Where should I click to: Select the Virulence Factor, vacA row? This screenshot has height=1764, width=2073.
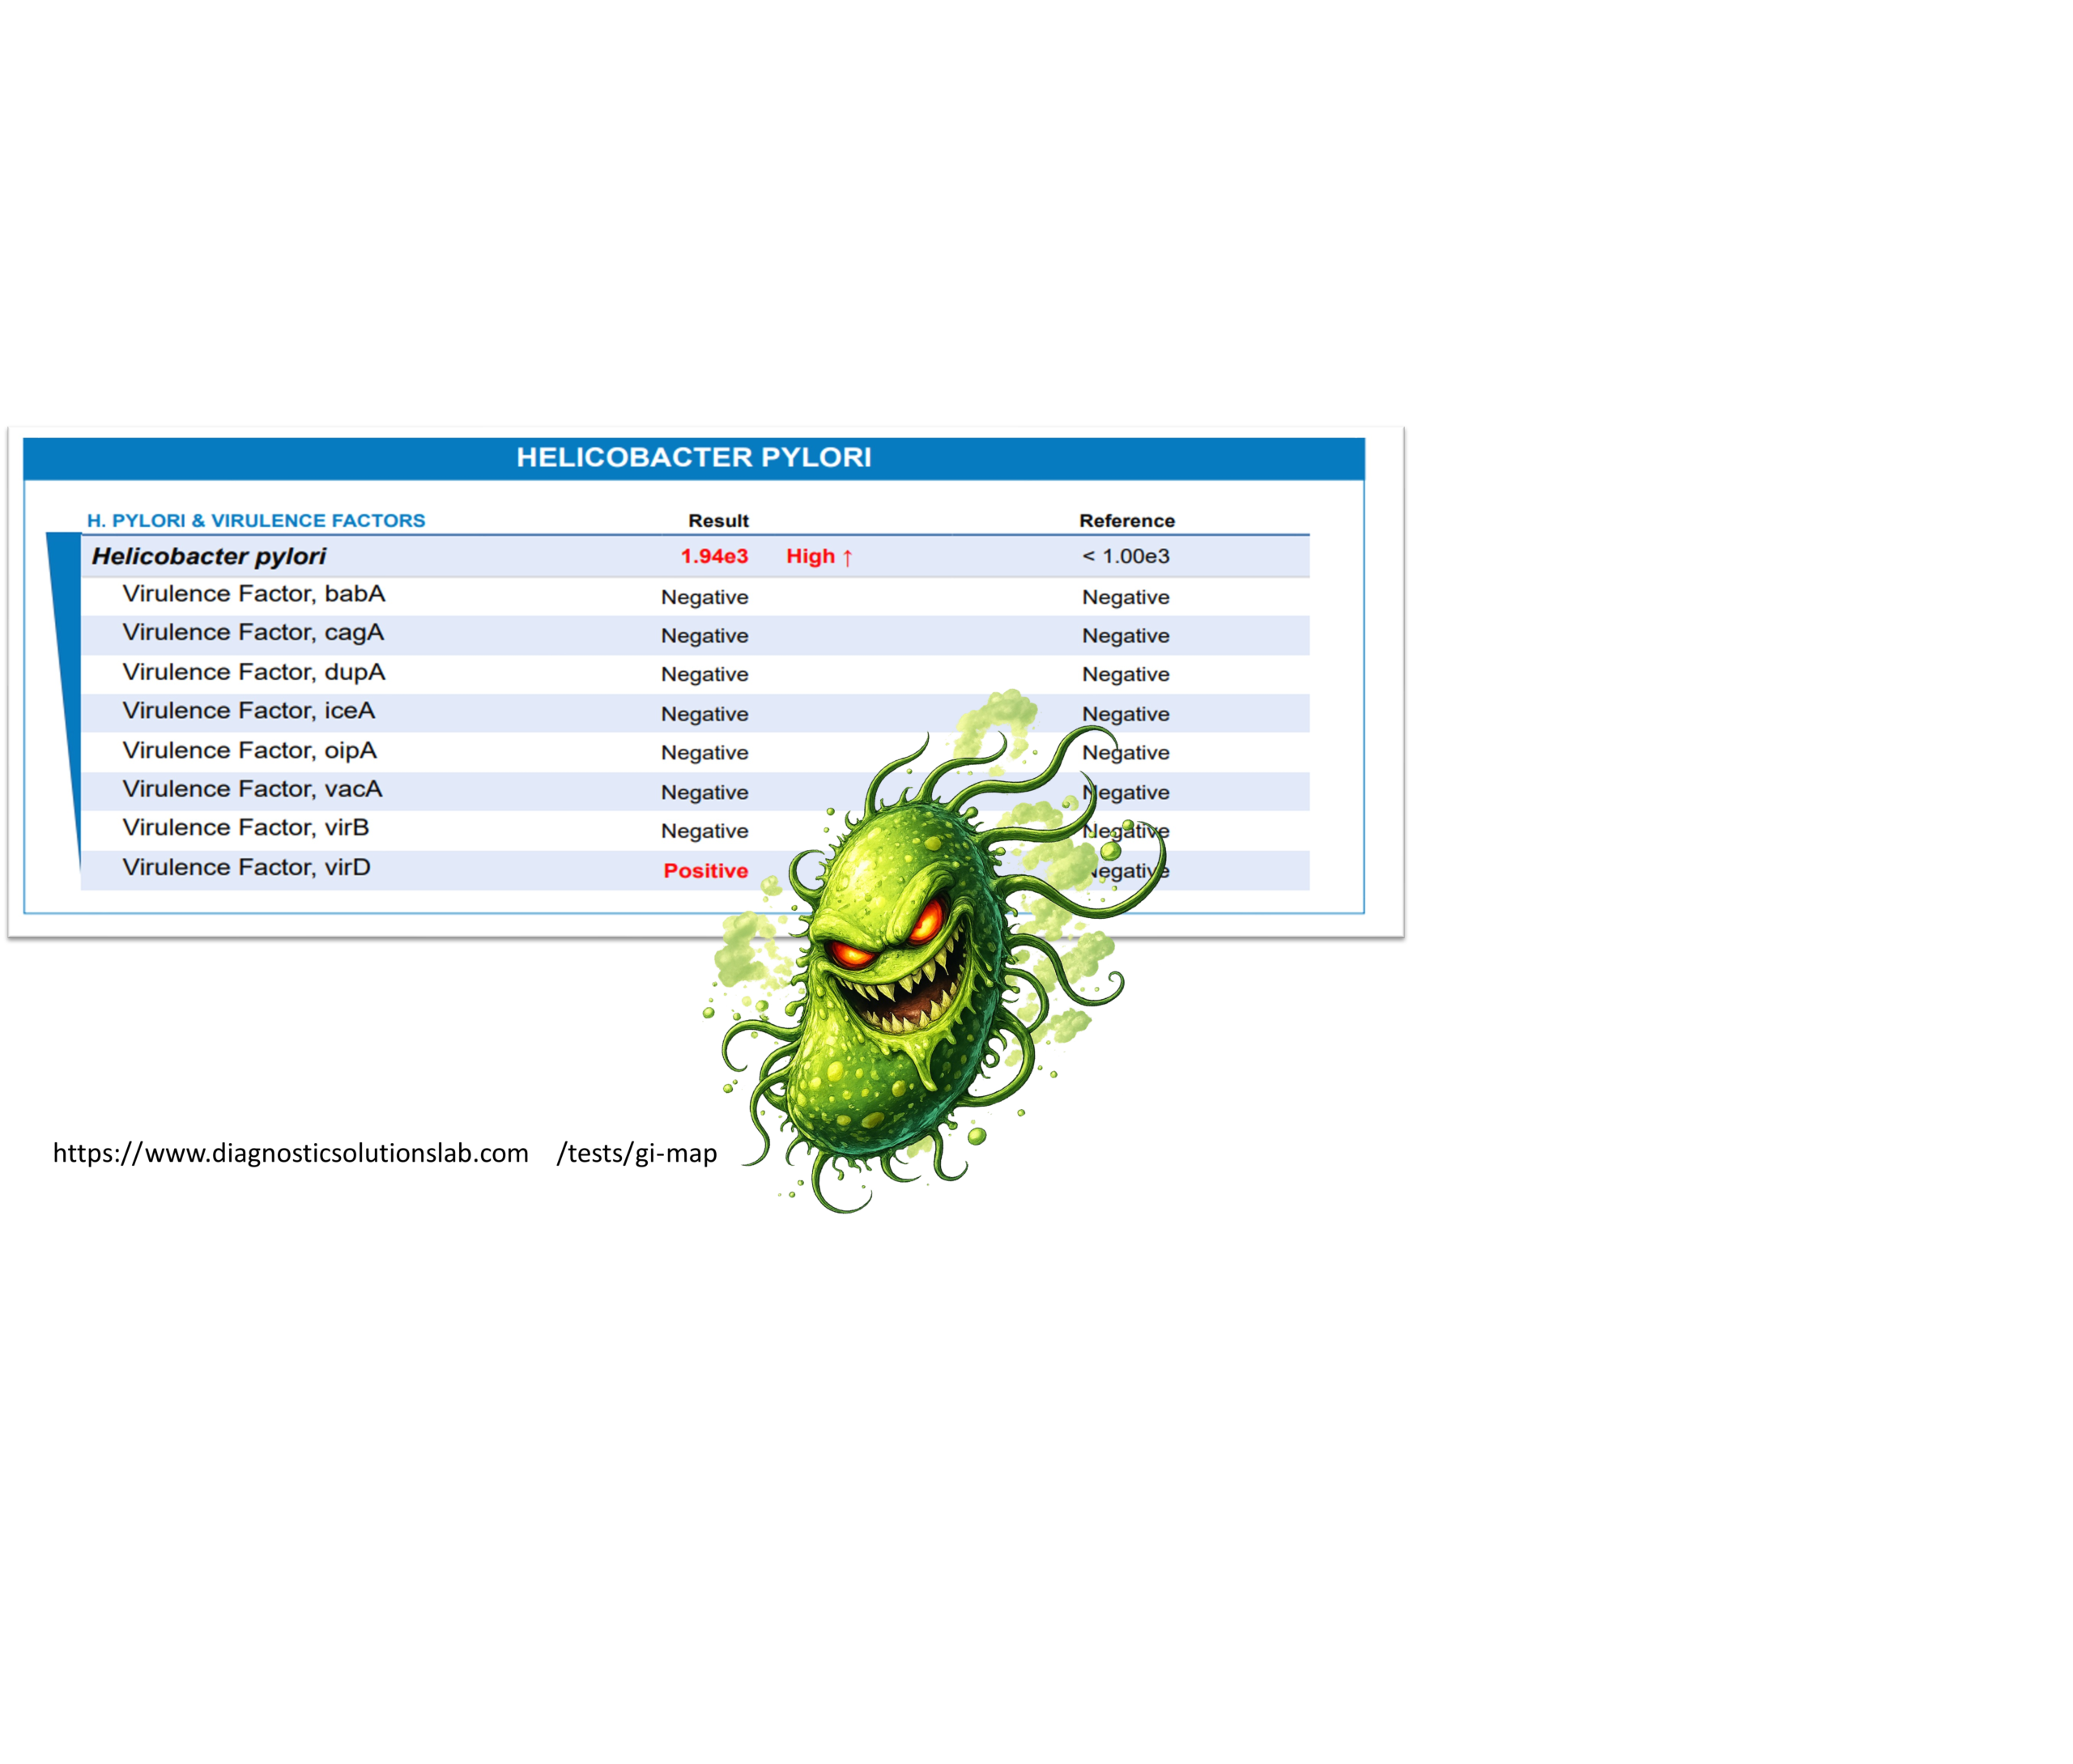click(252, 789)
